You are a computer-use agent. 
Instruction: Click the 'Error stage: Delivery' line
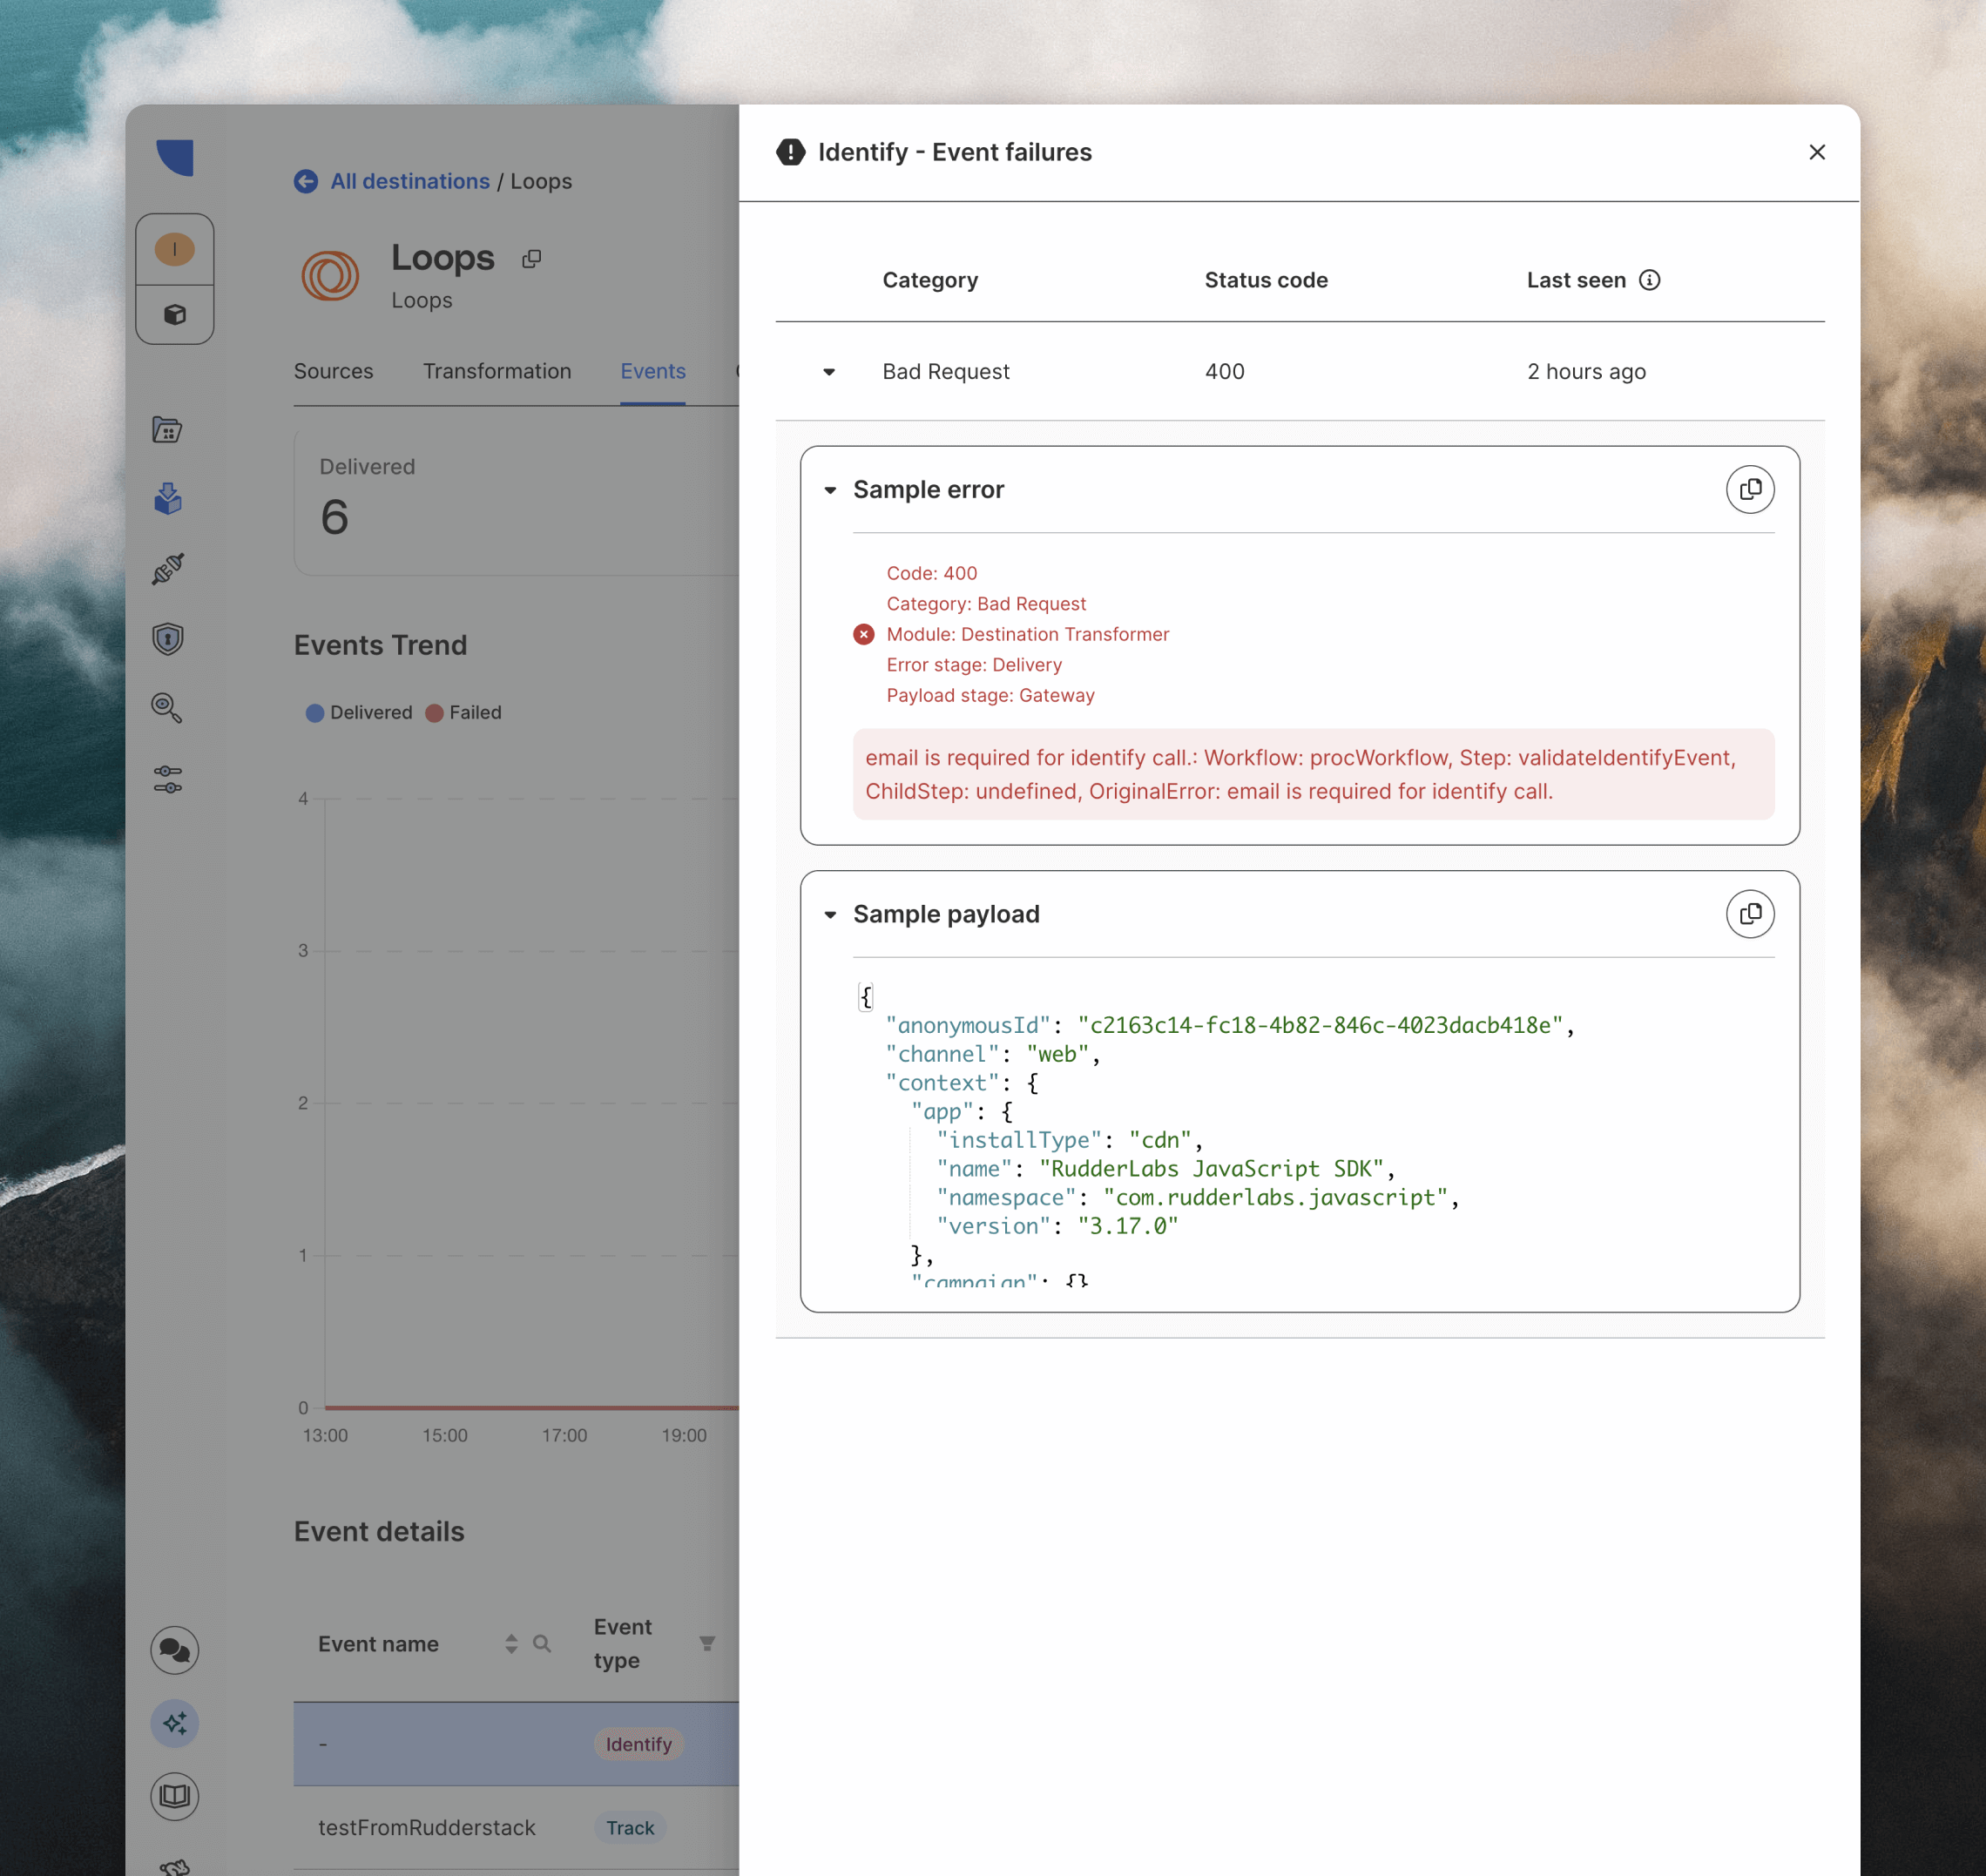click(x=974, y=665)
